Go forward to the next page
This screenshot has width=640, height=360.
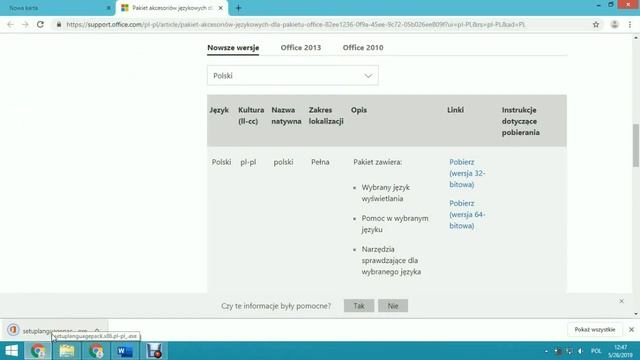tap(25, 24)
